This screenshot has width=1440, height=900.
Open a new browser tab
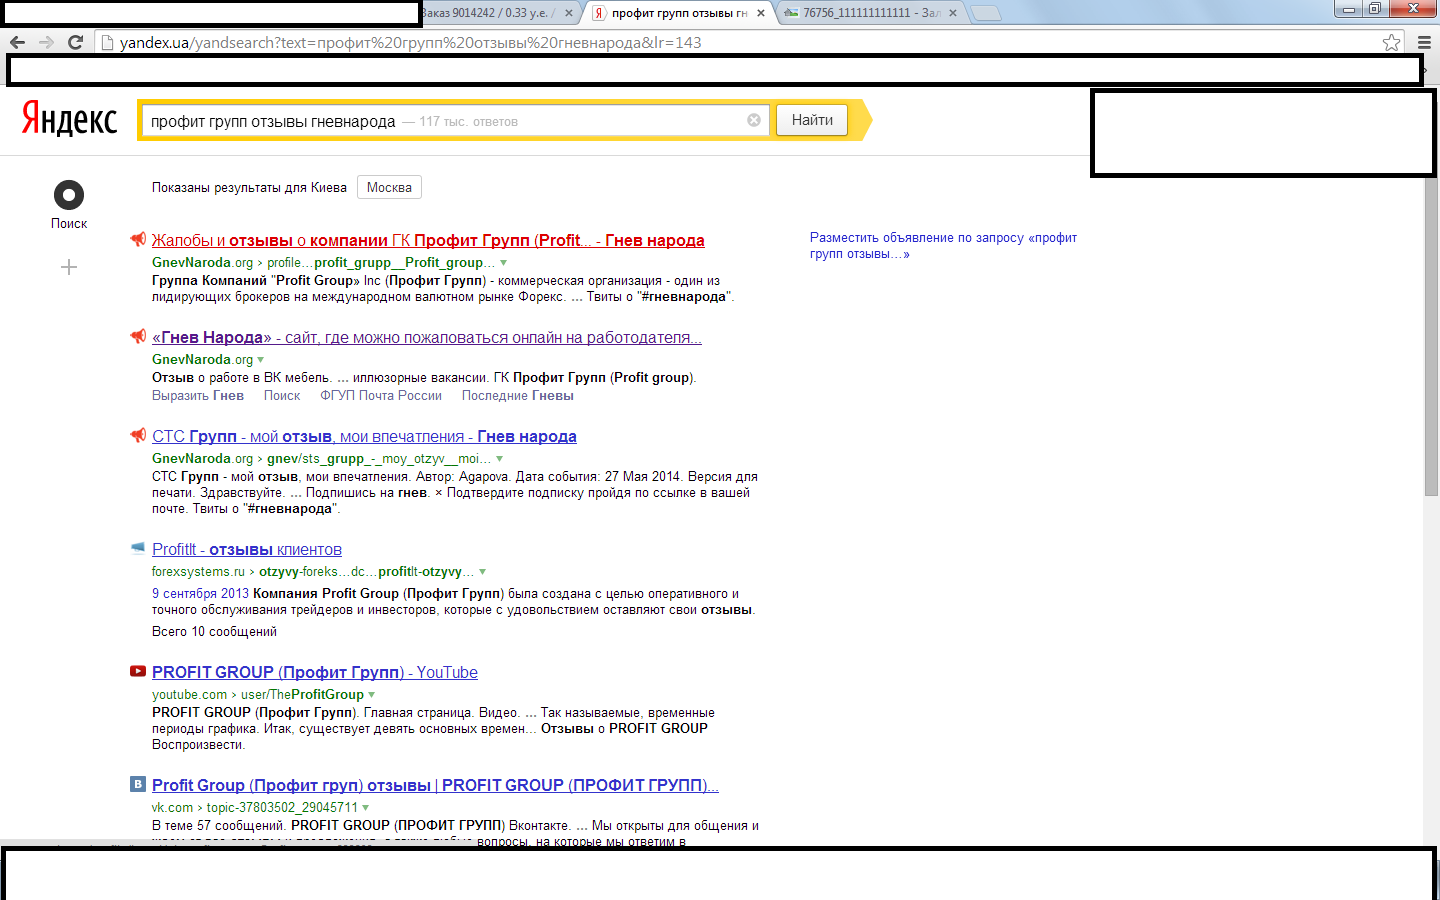click(x=986, y=13)
